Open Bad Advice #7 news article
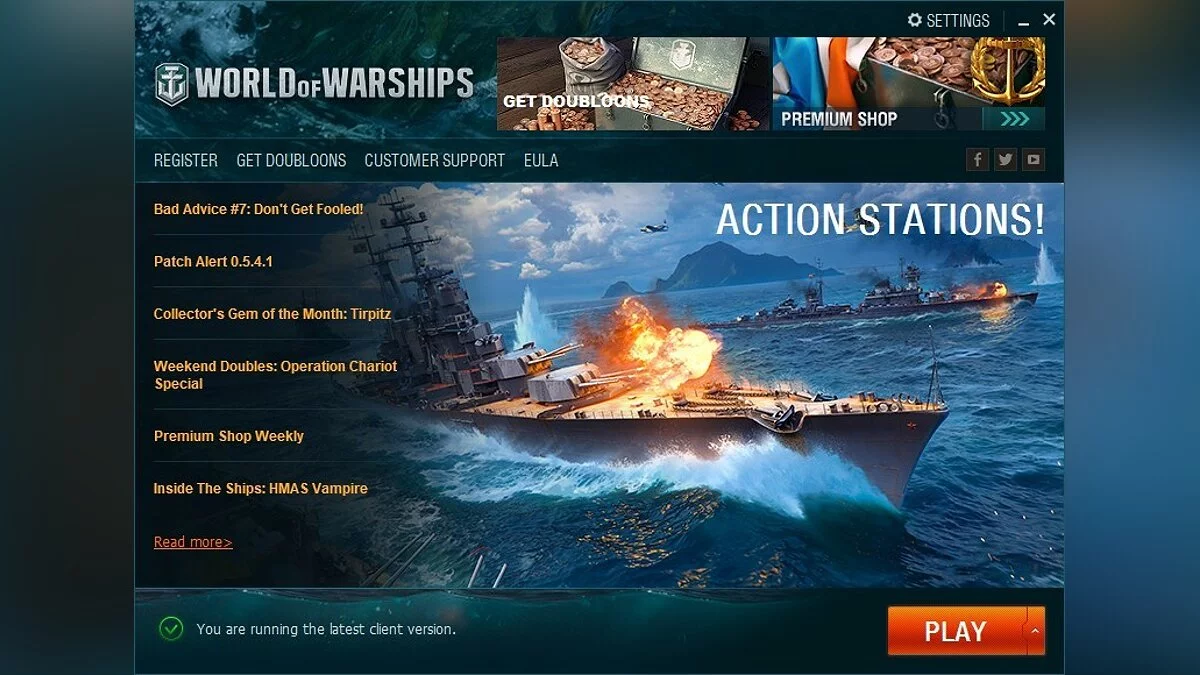The width and height of the screenshot is (1200, 675). pyautogui.click(x=259, y=209)
